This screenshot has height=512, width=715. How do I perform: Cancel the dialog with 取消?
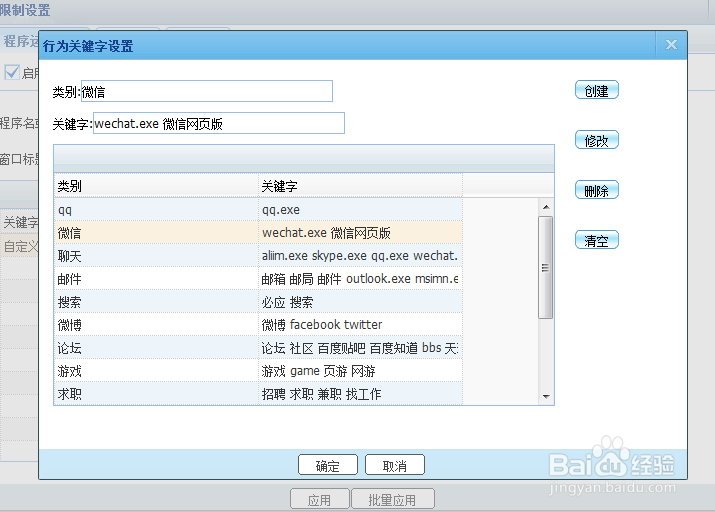tap(395, 465)
